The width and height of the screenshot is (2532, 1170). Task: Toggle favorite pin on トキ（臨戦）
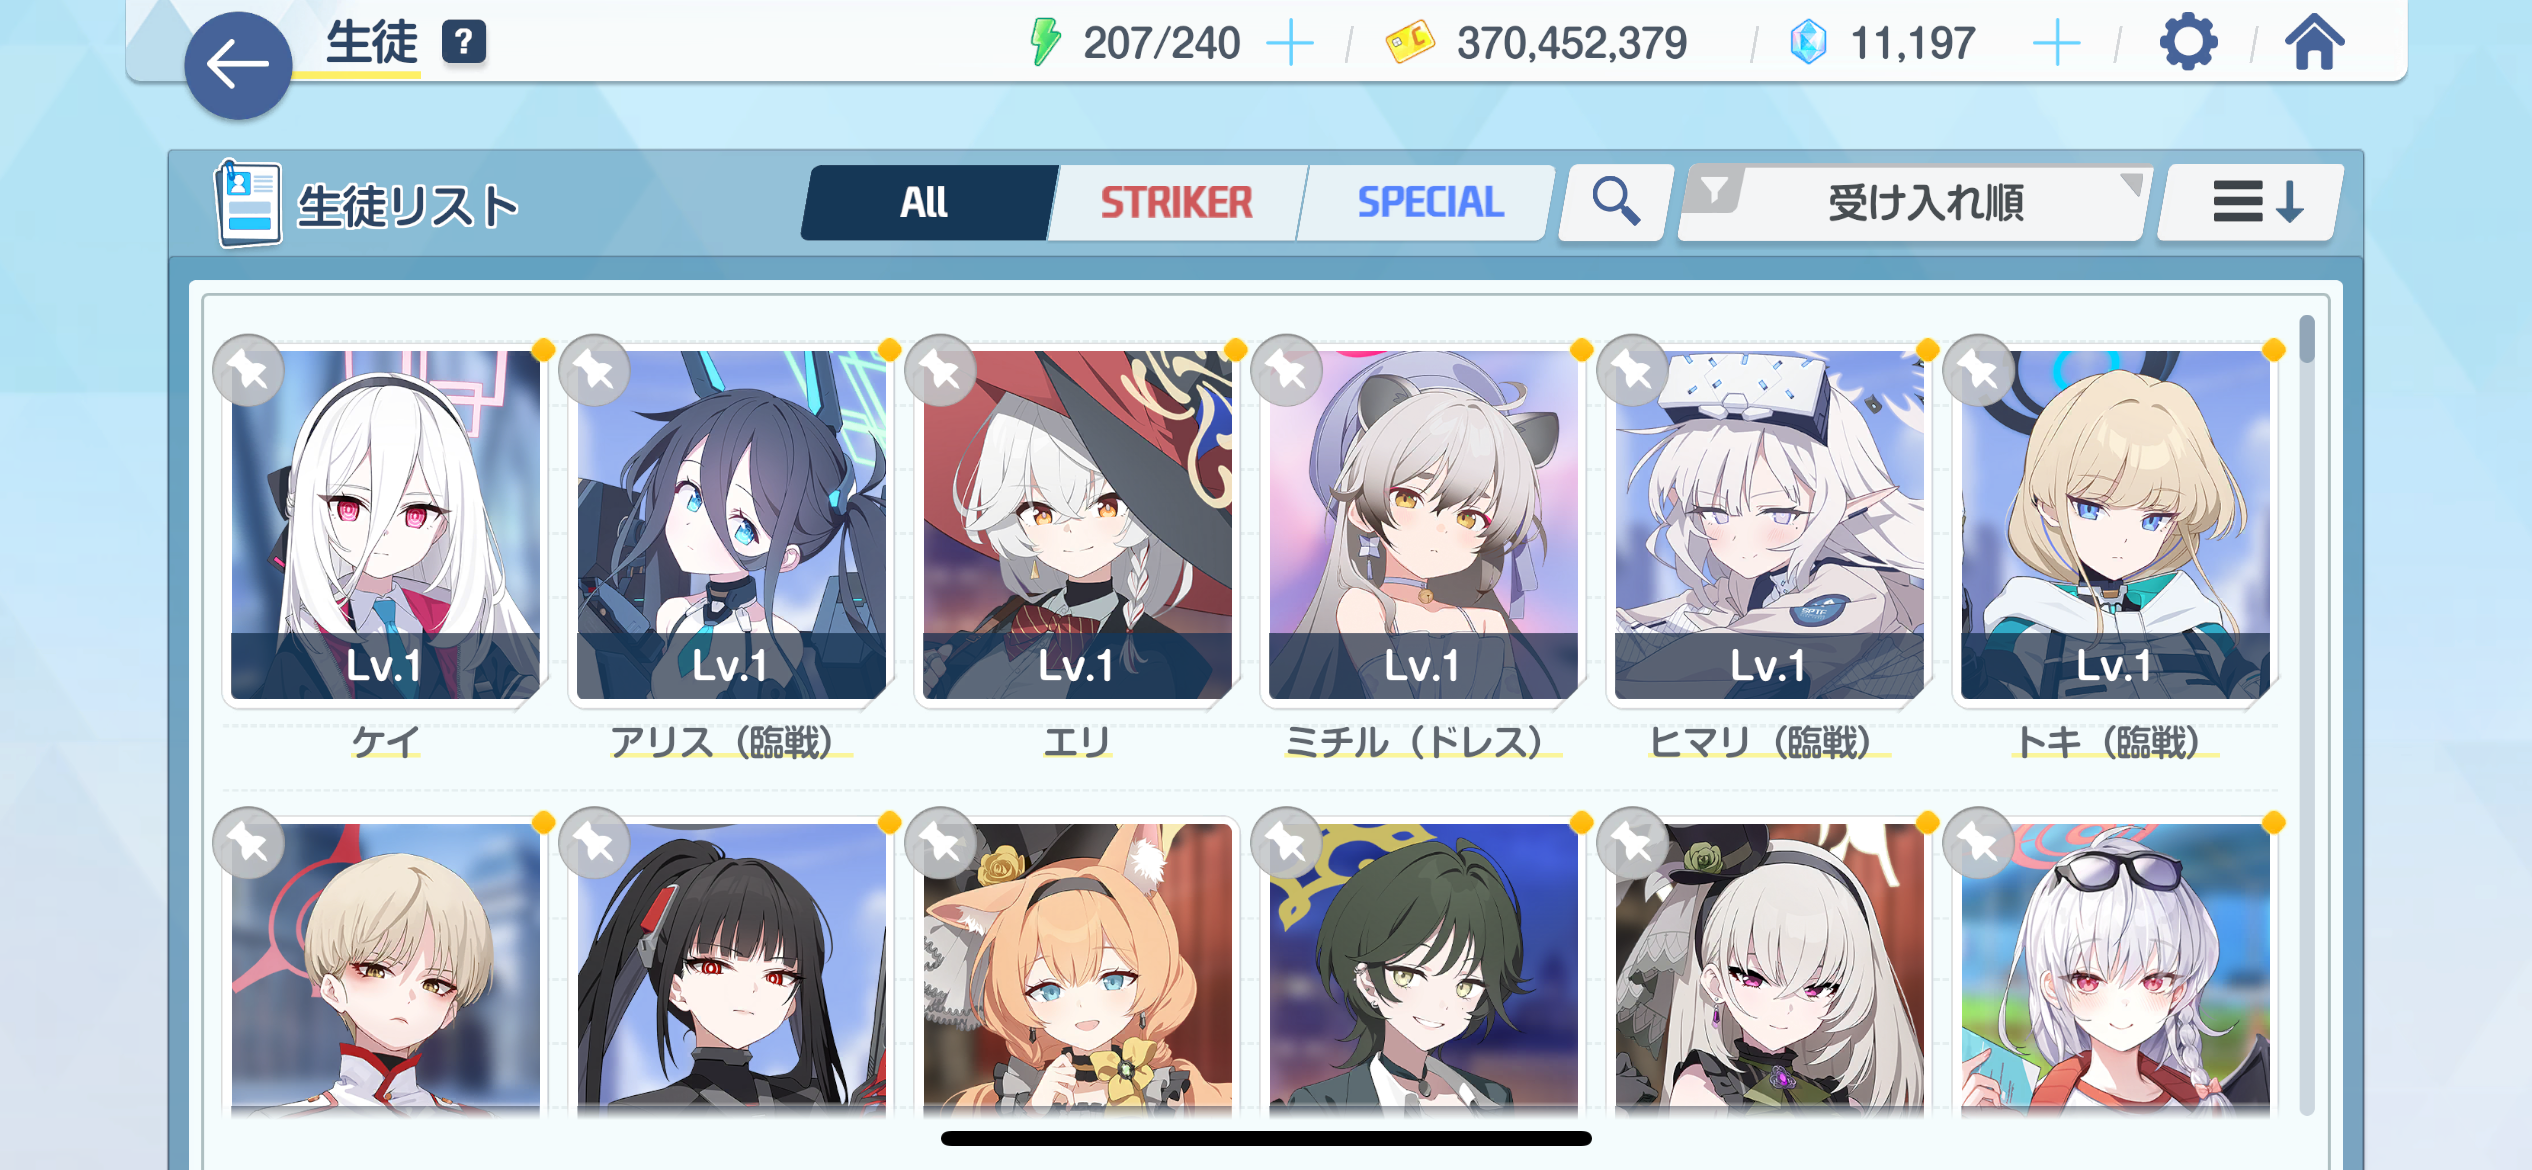click(1979, 371)
